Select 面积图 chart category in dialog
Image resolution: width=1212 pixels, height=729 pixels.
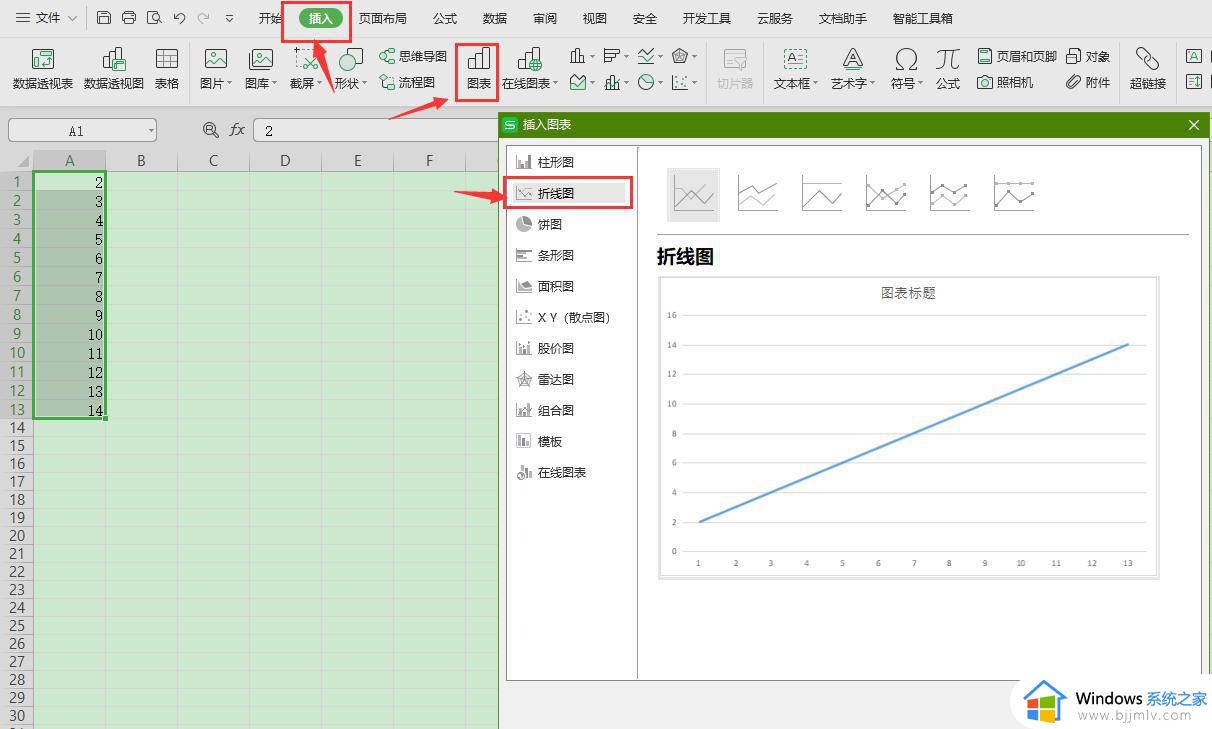(571, 286)
